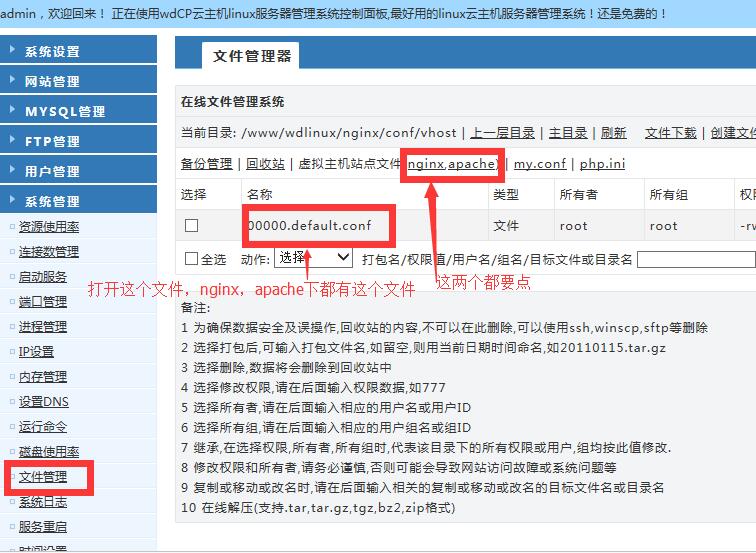756x553 pixels.
Task: Open the 用户管理 sidebar section
Action: pos(52,171)
